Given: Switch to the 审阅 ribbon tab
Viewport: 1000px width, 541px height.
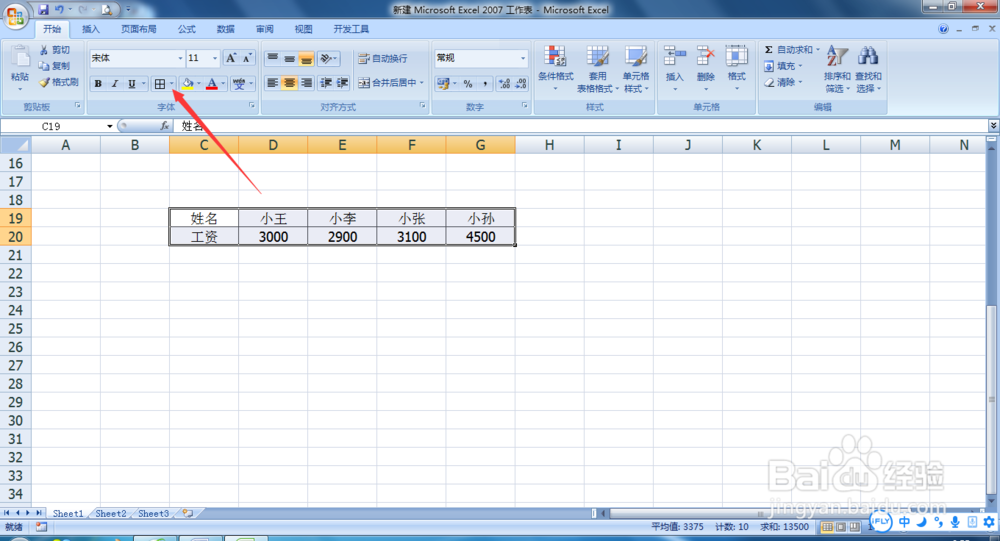Looking at the screenshot, I should click(265, 29).
